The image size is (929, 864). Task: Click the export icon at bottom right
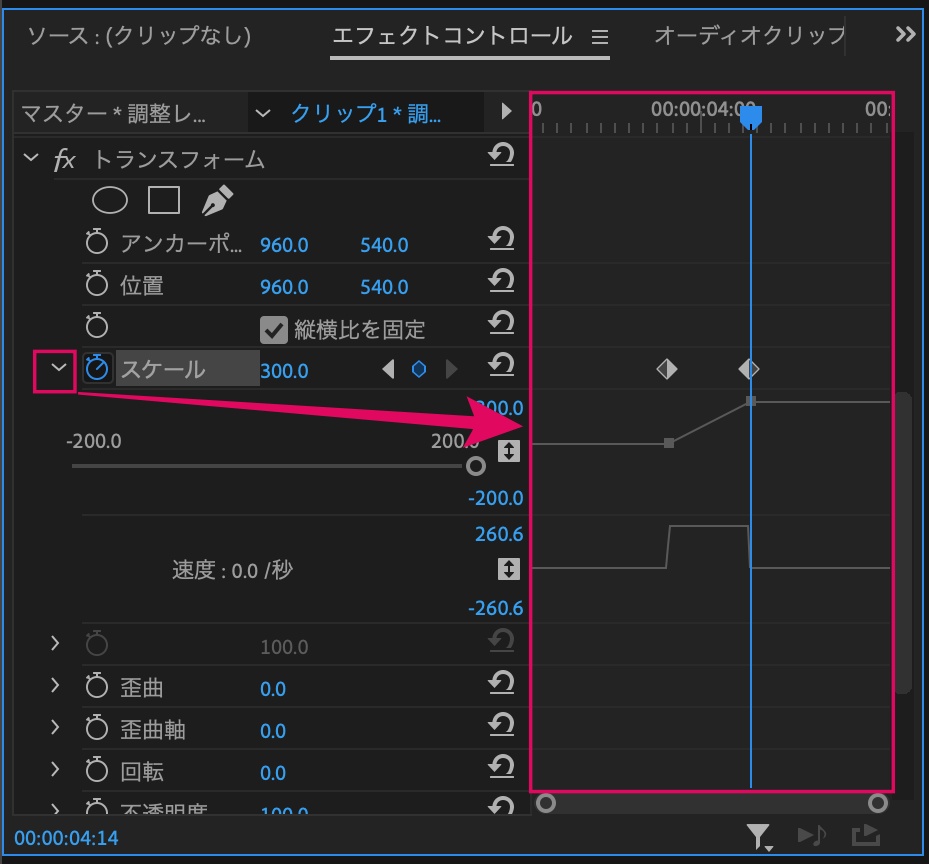tap(866, 836)
